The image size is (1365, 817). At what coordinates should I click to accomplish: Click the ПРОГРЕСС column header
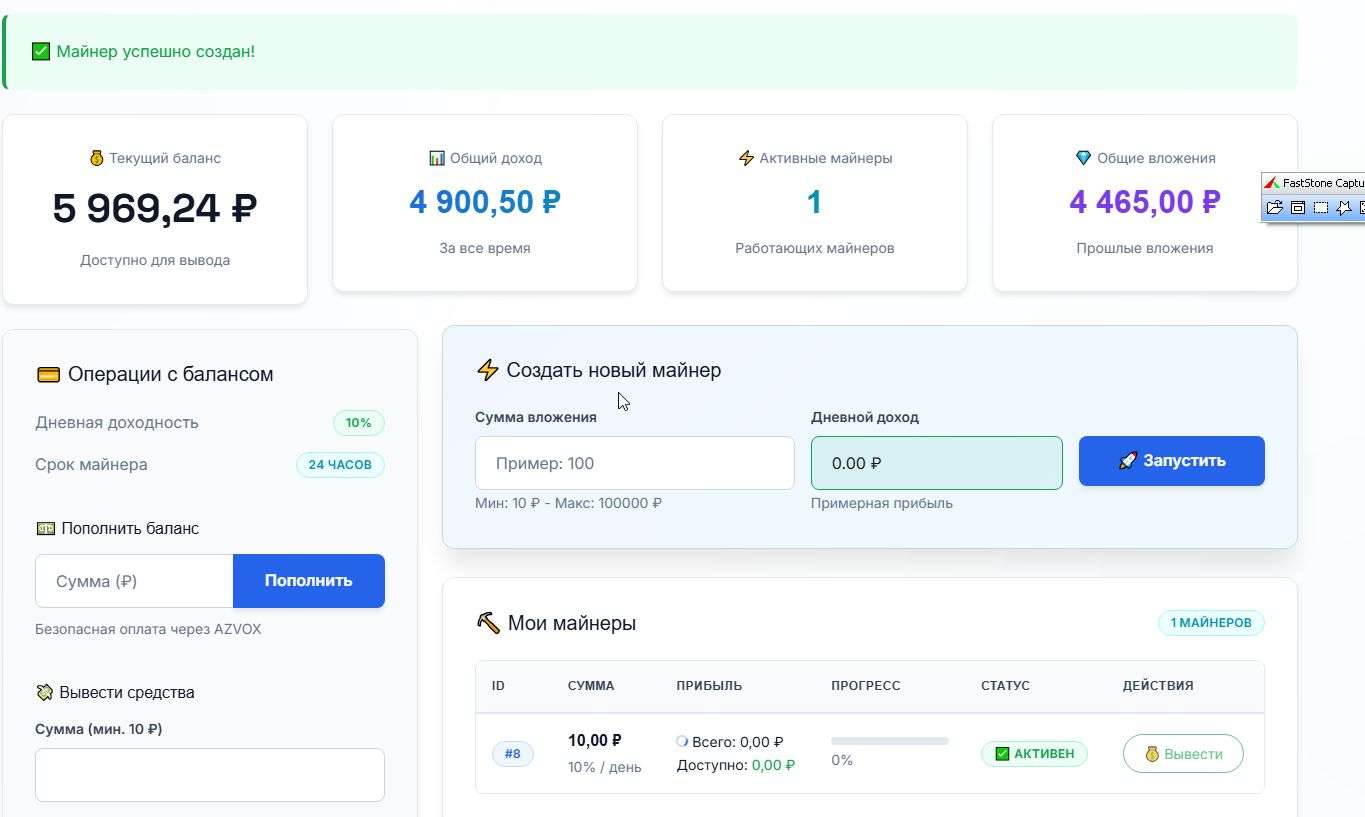[866, 686]
